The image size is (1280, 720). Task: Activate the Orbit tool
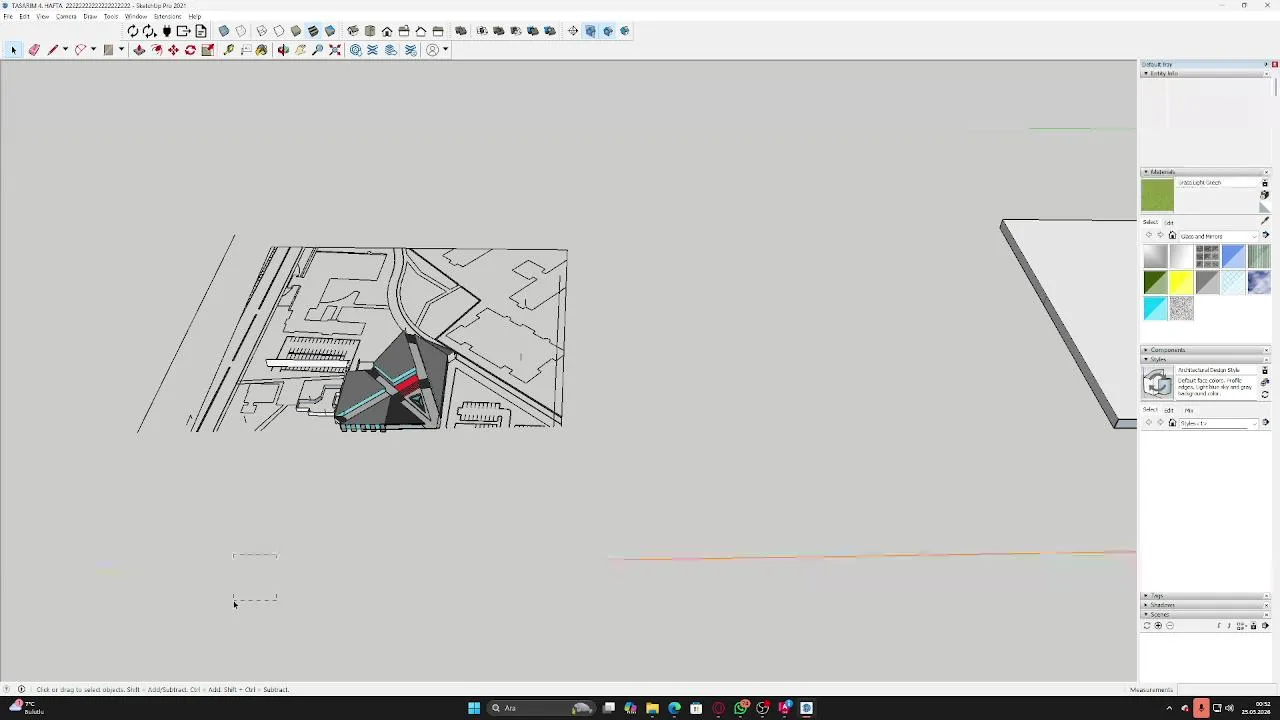283,50
